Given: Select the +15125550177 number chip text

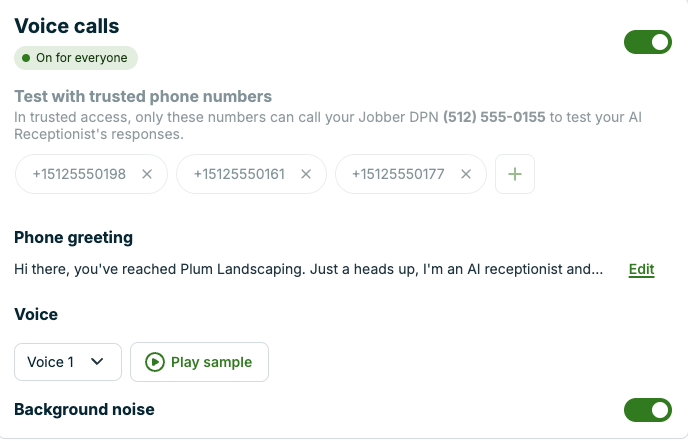Looking at the screenshot, I should 398,174.
